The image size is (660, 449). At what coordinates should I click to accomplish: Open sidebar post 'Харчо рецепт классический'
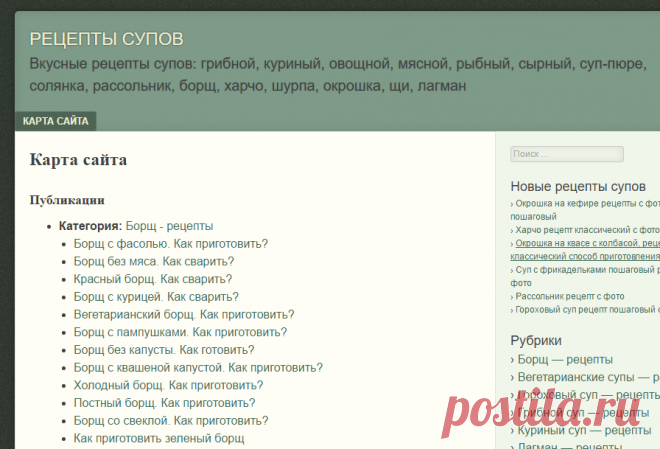point(587,230)
